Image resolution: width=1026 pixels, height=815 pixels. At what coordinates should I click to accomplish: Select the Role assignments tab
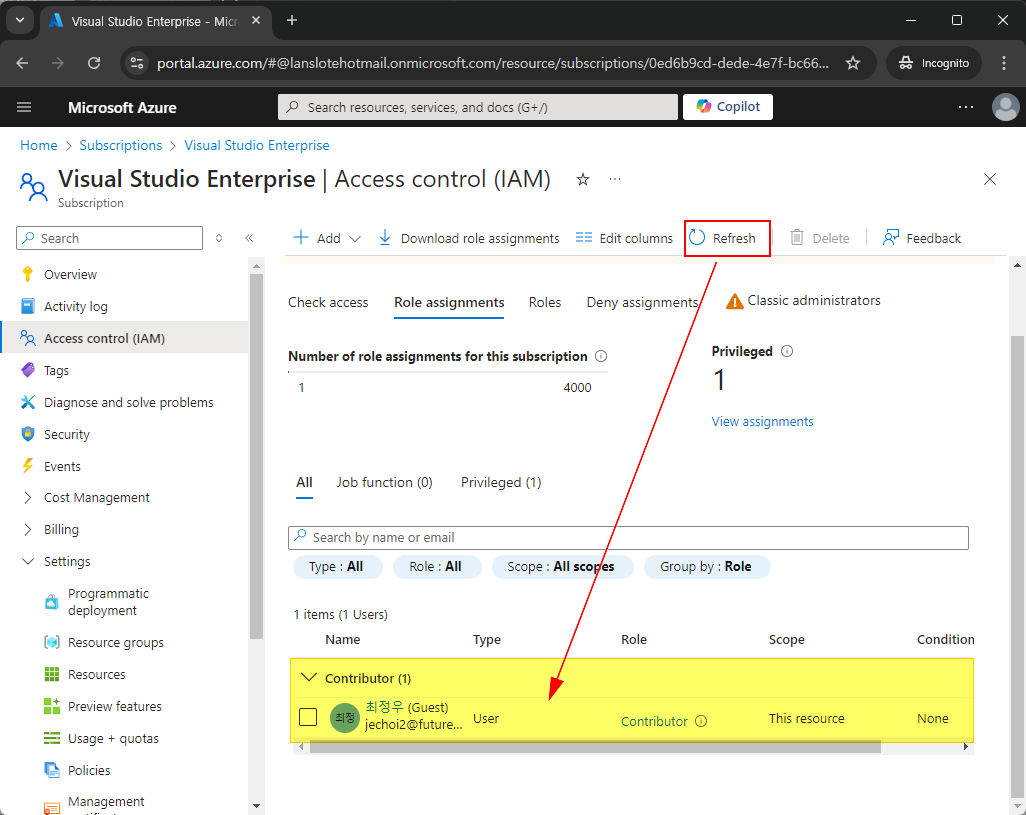coord(449,302)
